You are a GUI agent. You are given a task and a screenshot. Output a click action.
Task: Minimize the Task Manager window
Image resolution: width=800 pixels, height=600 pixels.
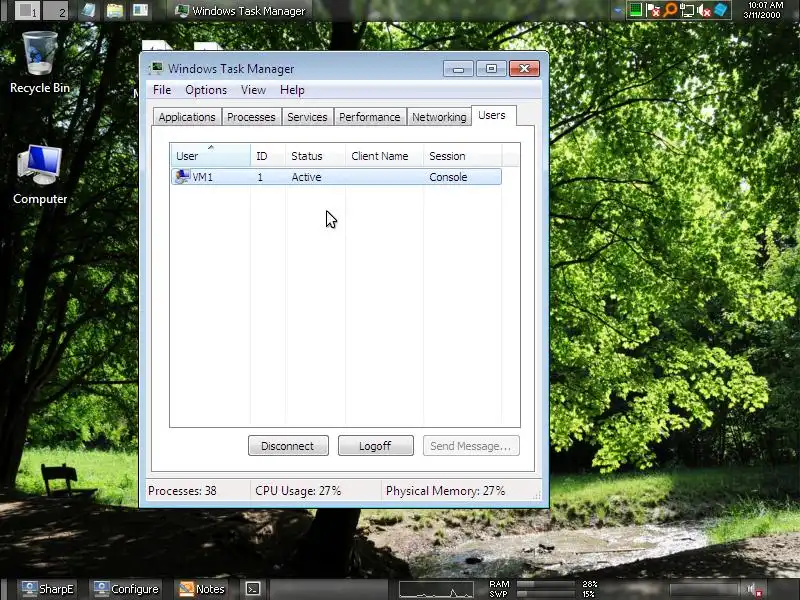(458, 69)
